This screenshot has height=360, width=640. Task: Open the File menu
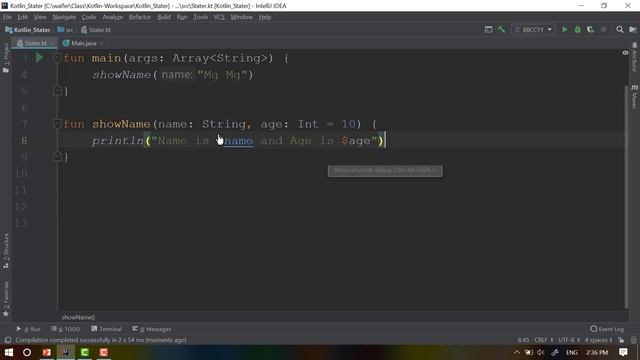(x=7, y=17)
